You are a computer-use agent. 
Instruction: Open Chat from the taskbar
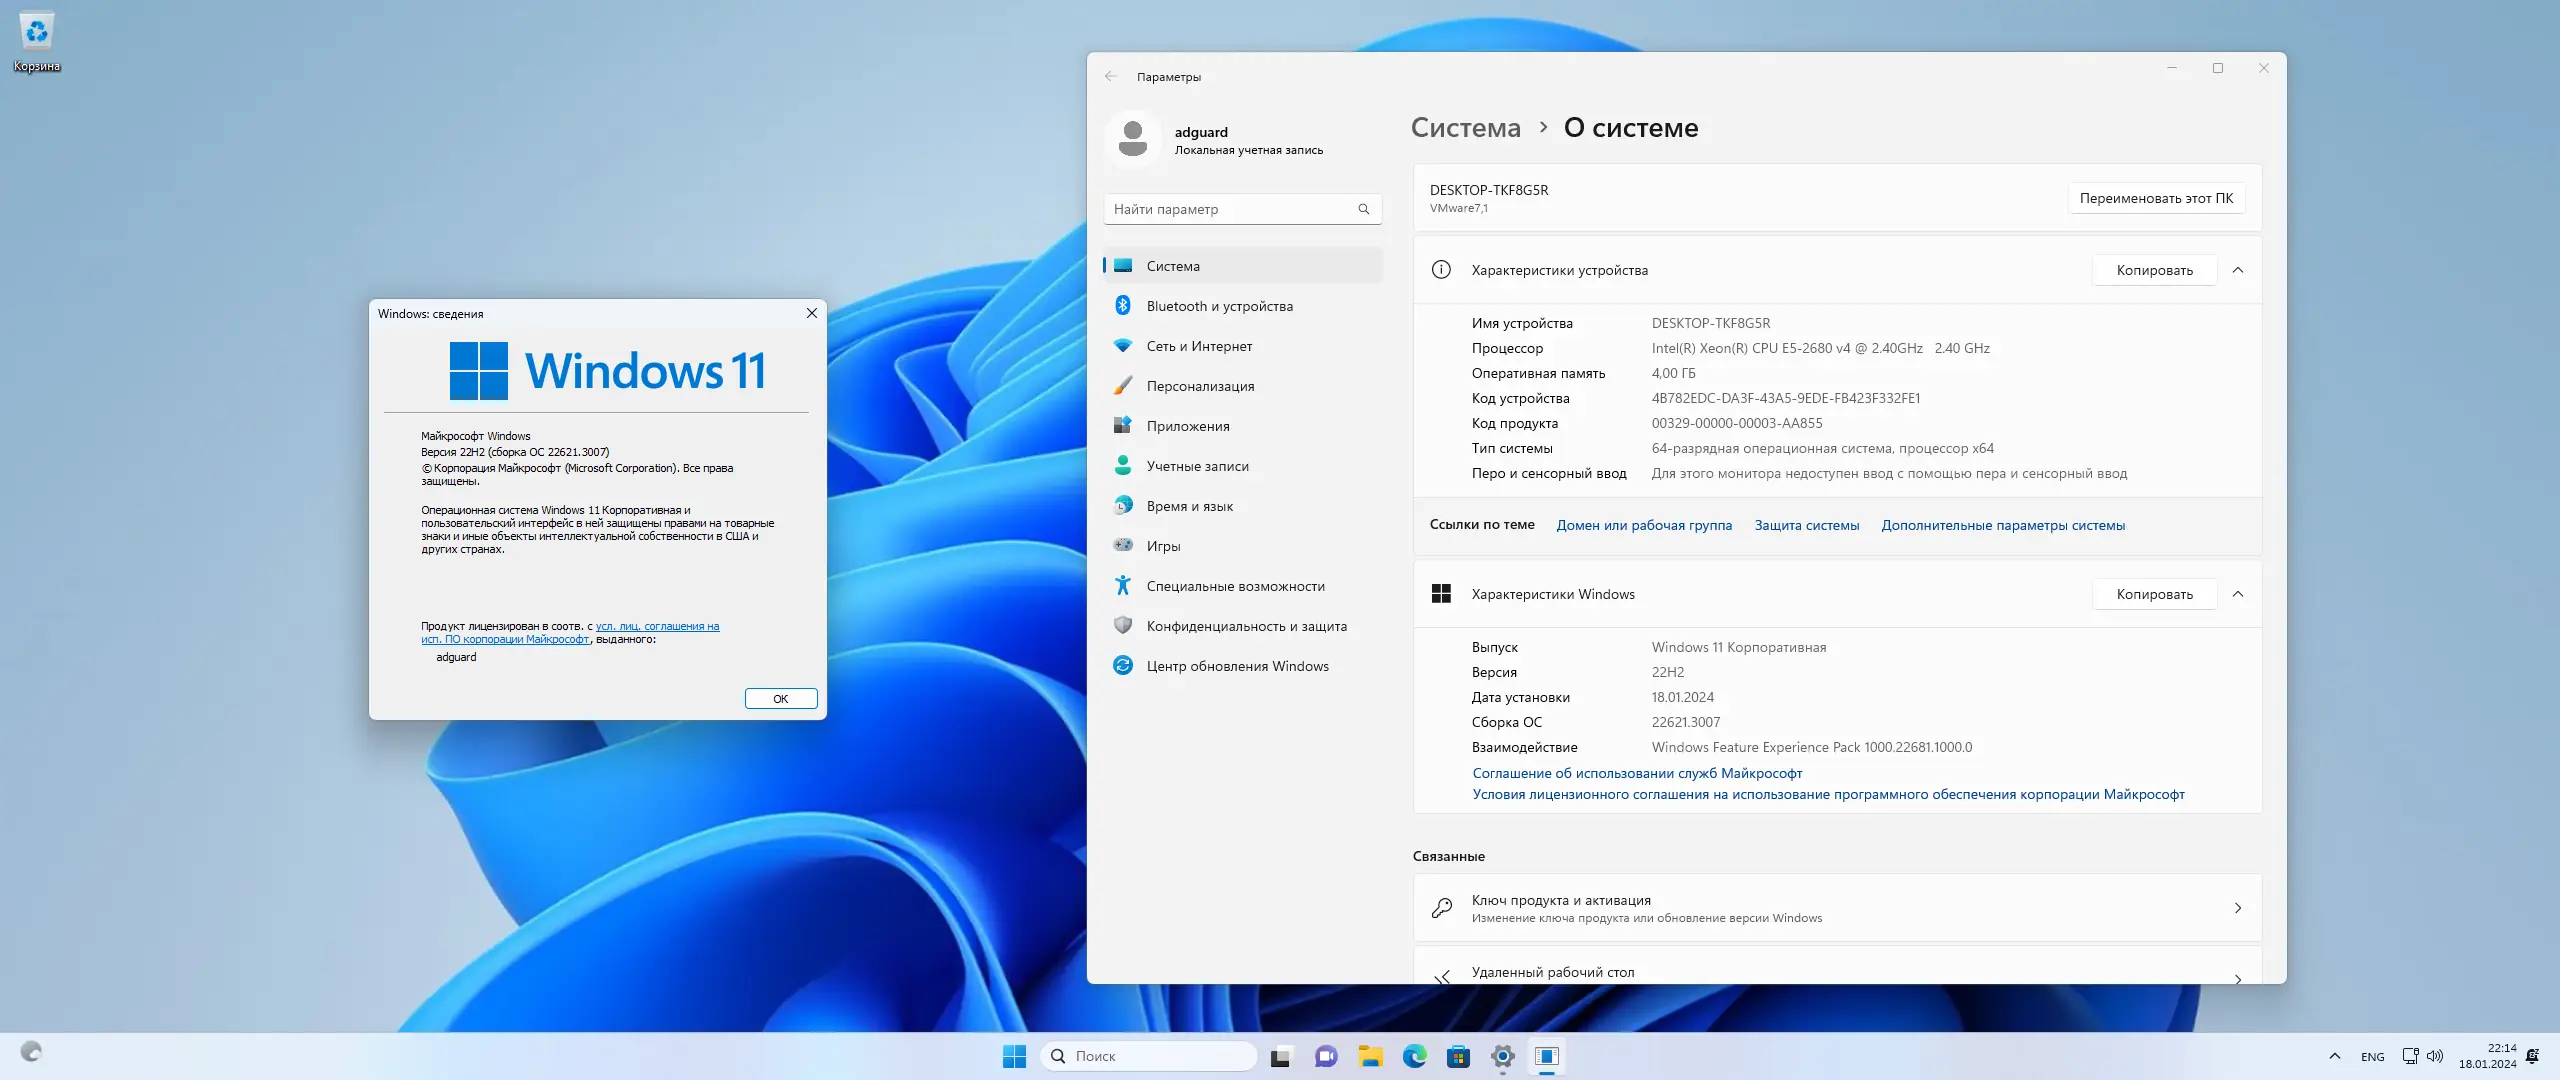point(1326,1056)
